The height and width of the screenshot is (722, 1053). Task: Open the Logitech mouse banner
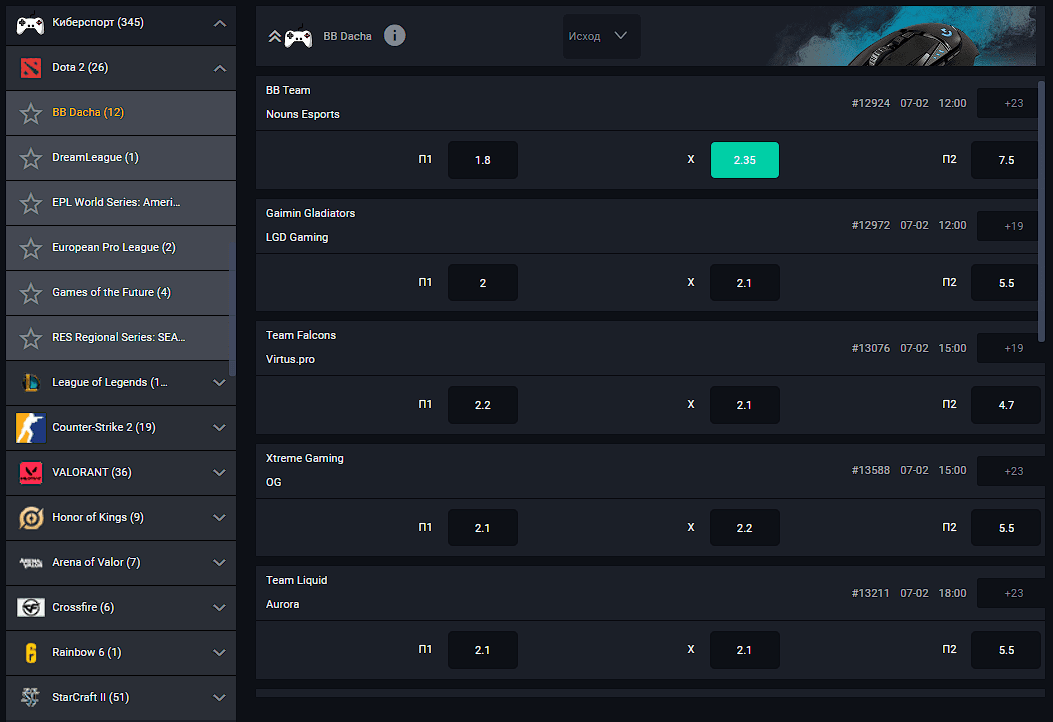(x=903, y=36)
